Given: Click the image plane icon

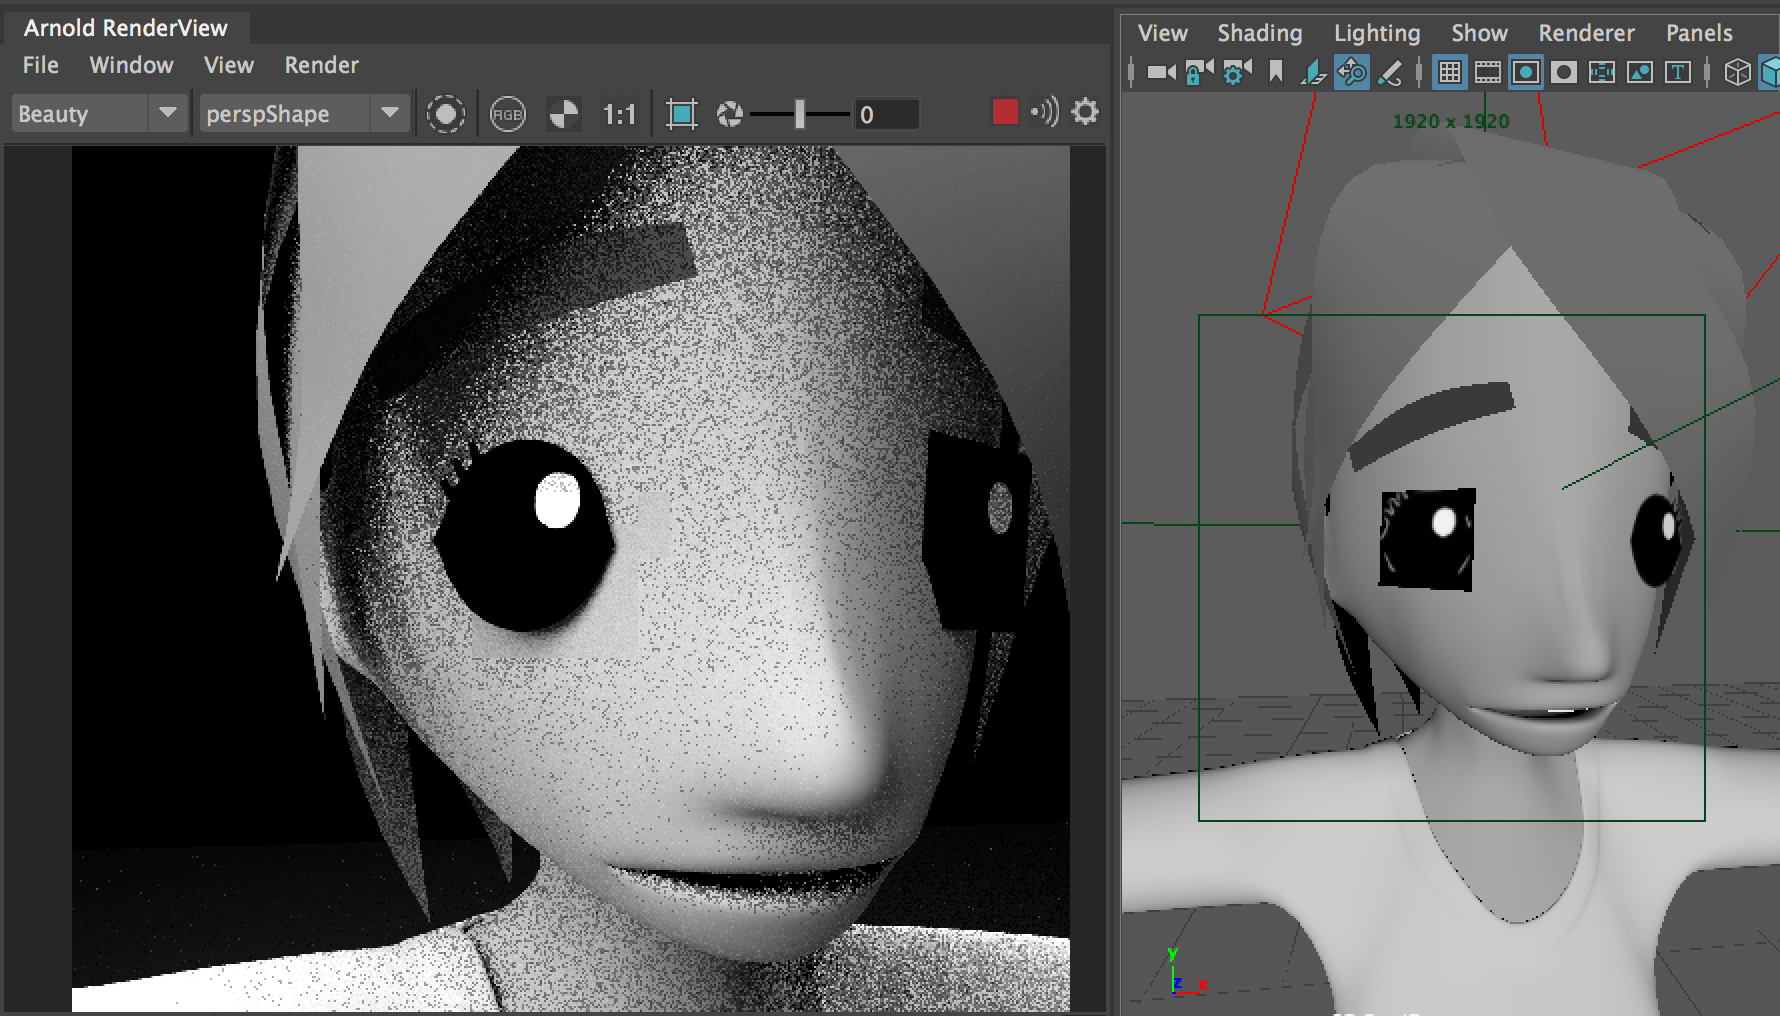Looking at the screenshot, I should click(1641, 72).
